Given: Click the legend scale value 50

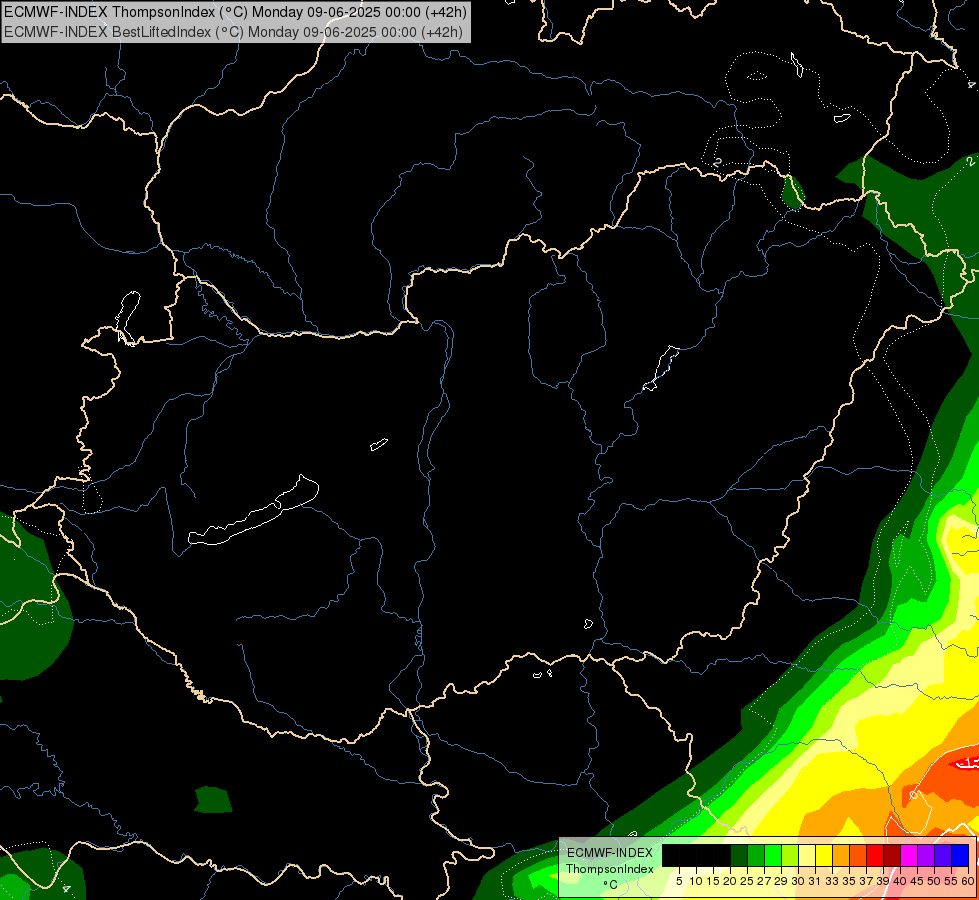Looking at the screenshot, I should (933, 881).
